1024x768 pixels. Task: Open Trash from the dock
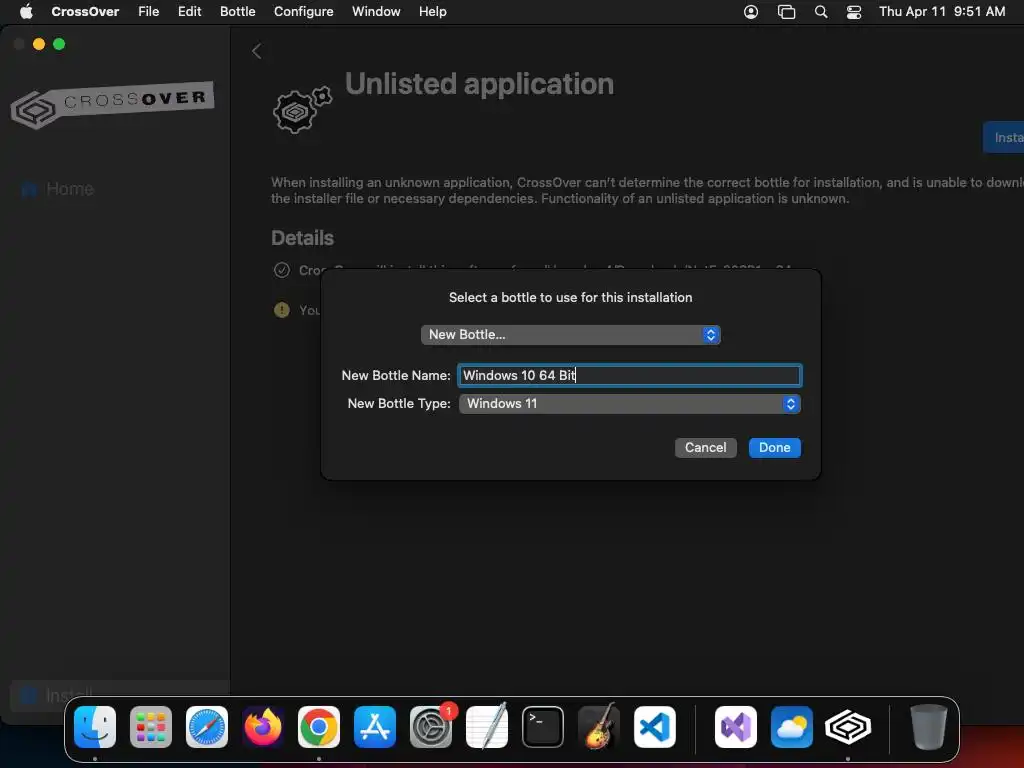tap(929, 727)
